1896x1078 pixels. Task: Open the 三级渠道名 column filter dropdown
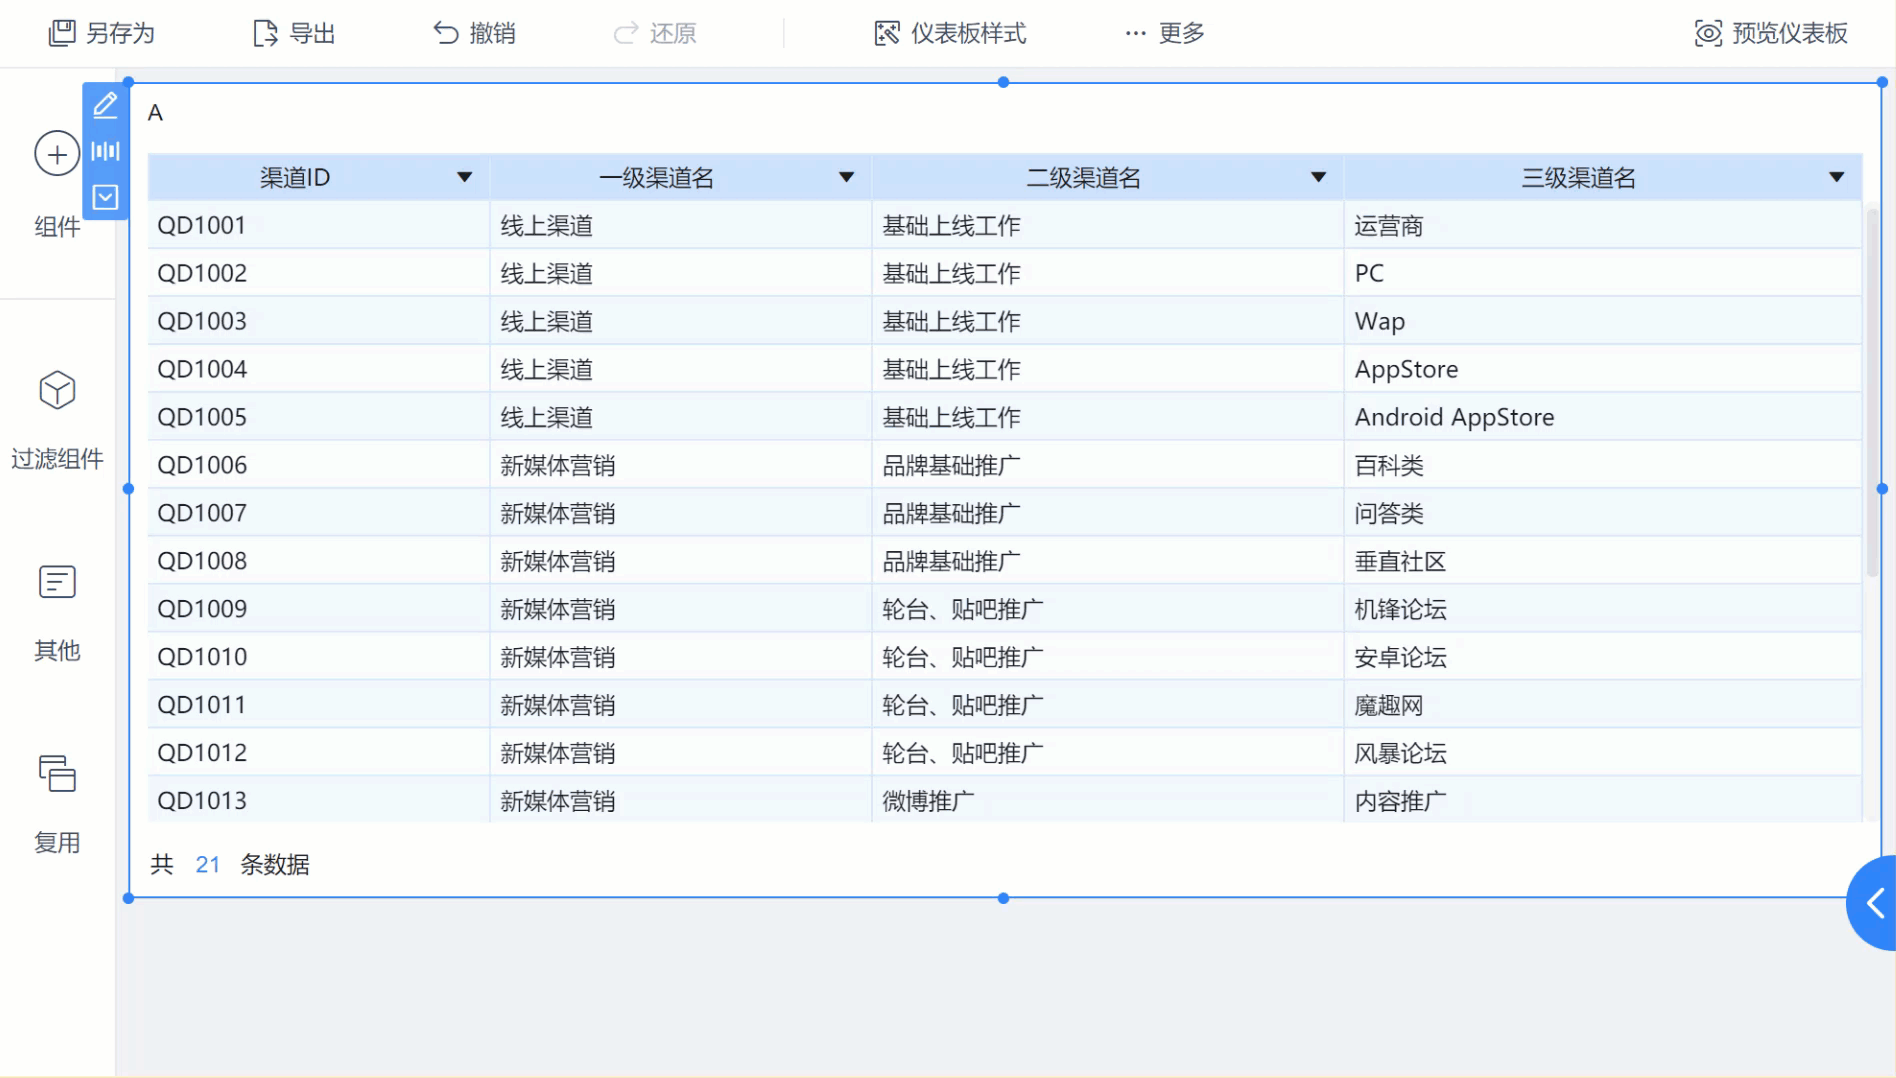1836,176
